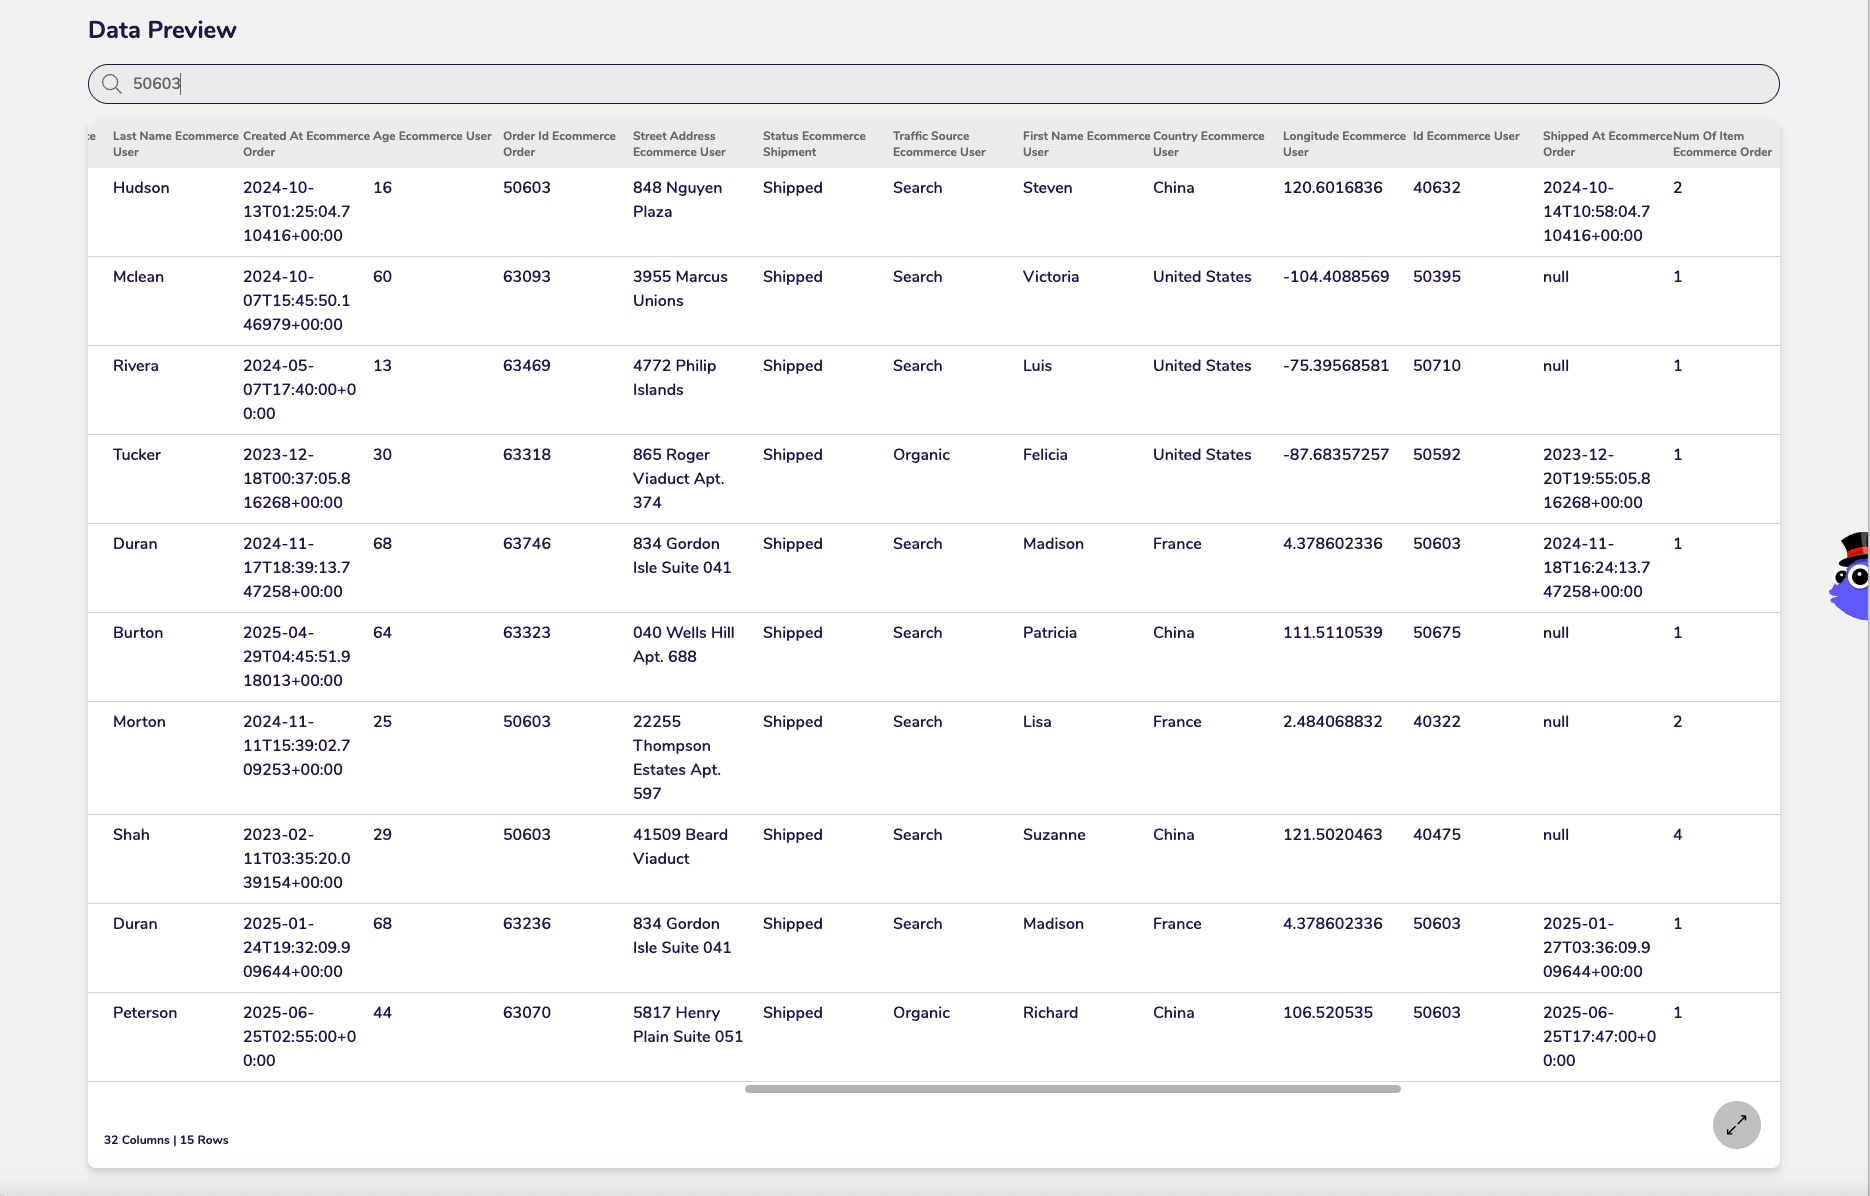
Task: Click the horizontal scrollbar under the table
Action: click(1072, 1089)
